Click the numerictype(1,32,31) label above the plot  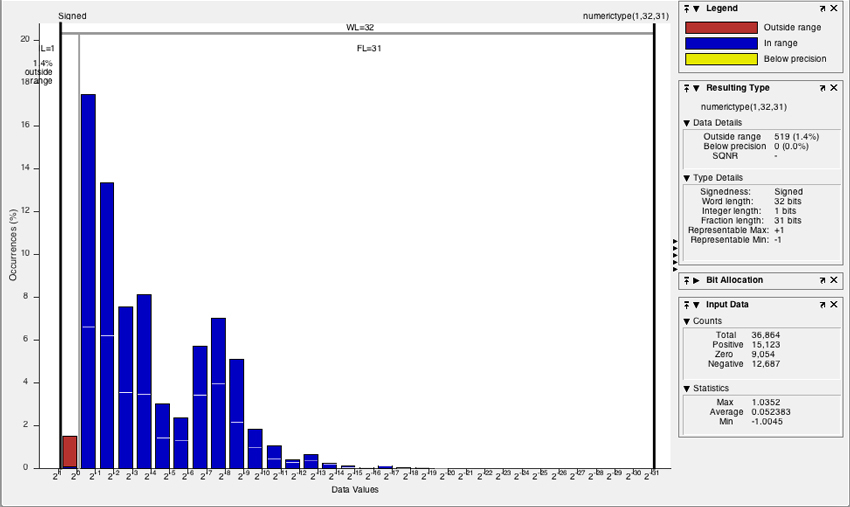point(626,16)
